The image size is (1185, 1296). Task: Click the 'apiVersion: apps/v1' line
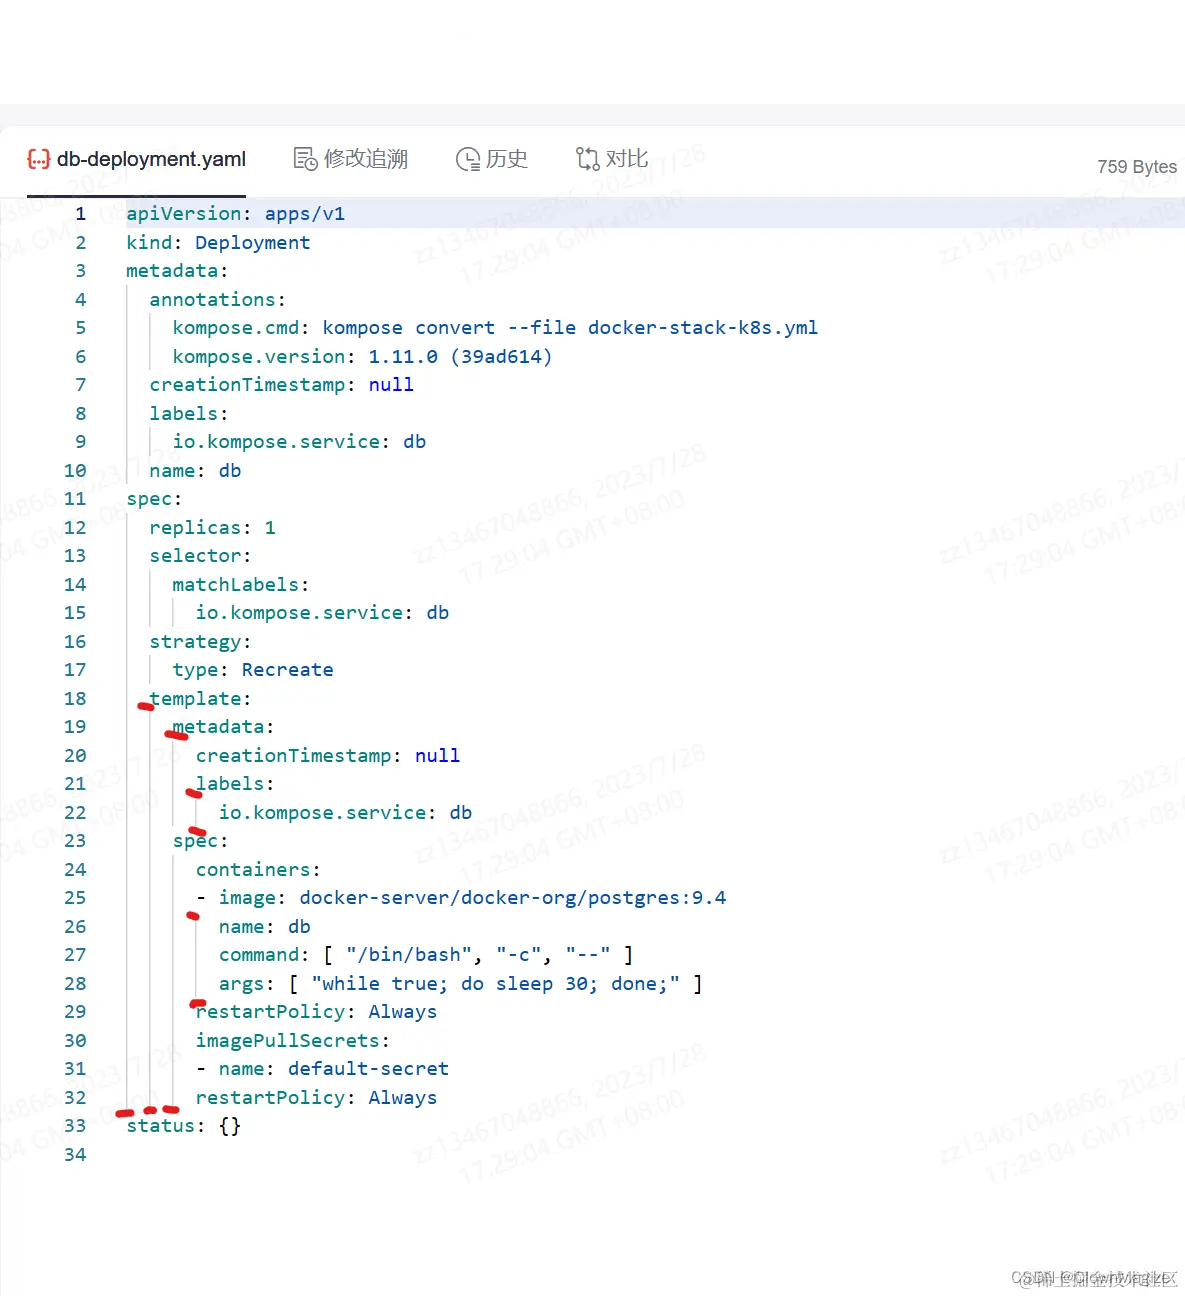point(235,214)
